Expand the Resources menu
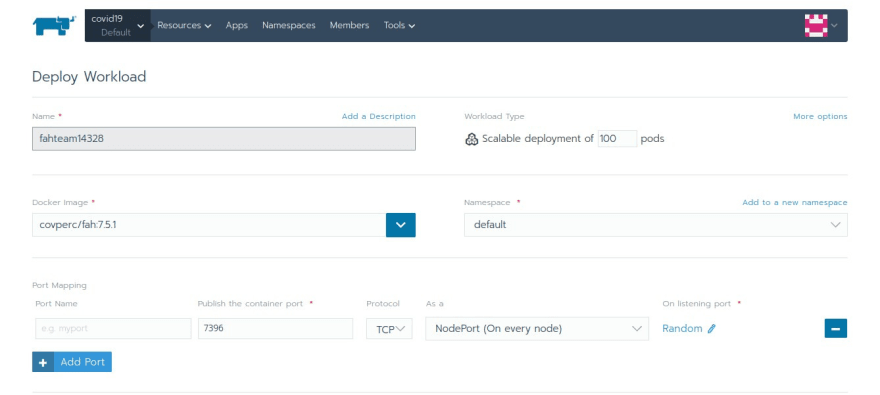 click(x=184, y=25)
